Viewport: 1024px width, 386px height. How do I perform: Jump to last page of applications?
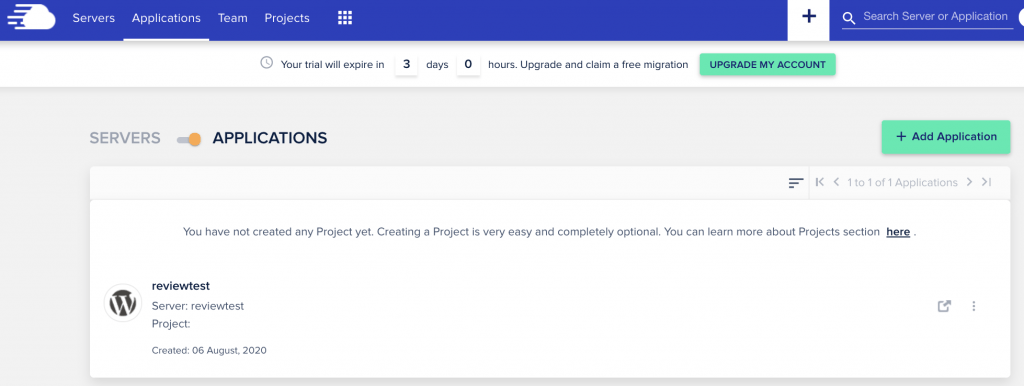[x=986, y=182]
